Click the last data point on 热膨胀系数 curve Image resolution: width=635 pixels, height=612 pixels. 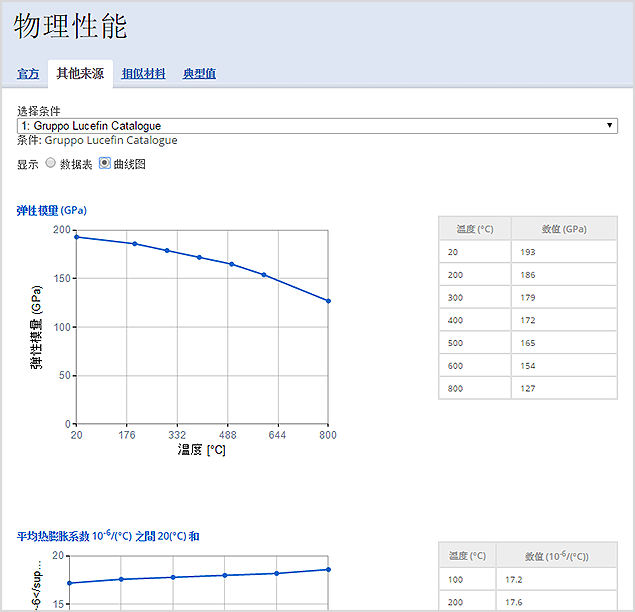point(328,569)
